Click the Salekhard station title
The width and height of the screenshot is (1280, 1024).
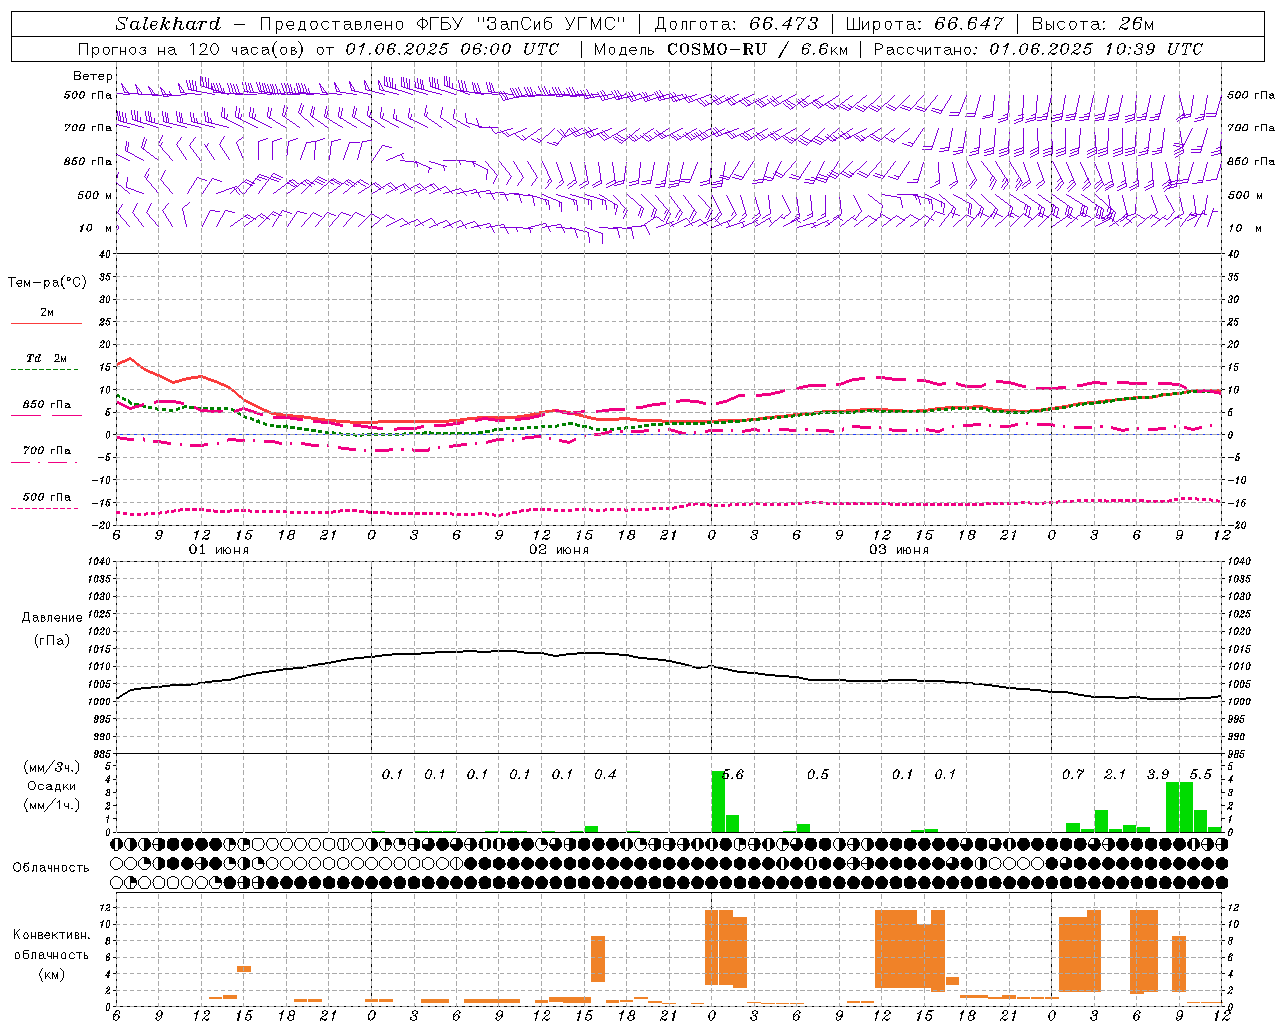coord(168,24)
